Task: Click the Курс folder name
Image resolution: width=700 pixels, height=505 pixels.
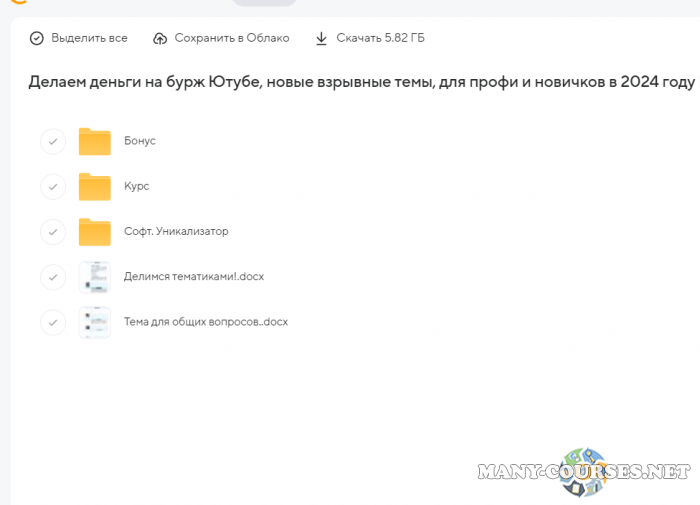Action: click(x=137, y=186)
